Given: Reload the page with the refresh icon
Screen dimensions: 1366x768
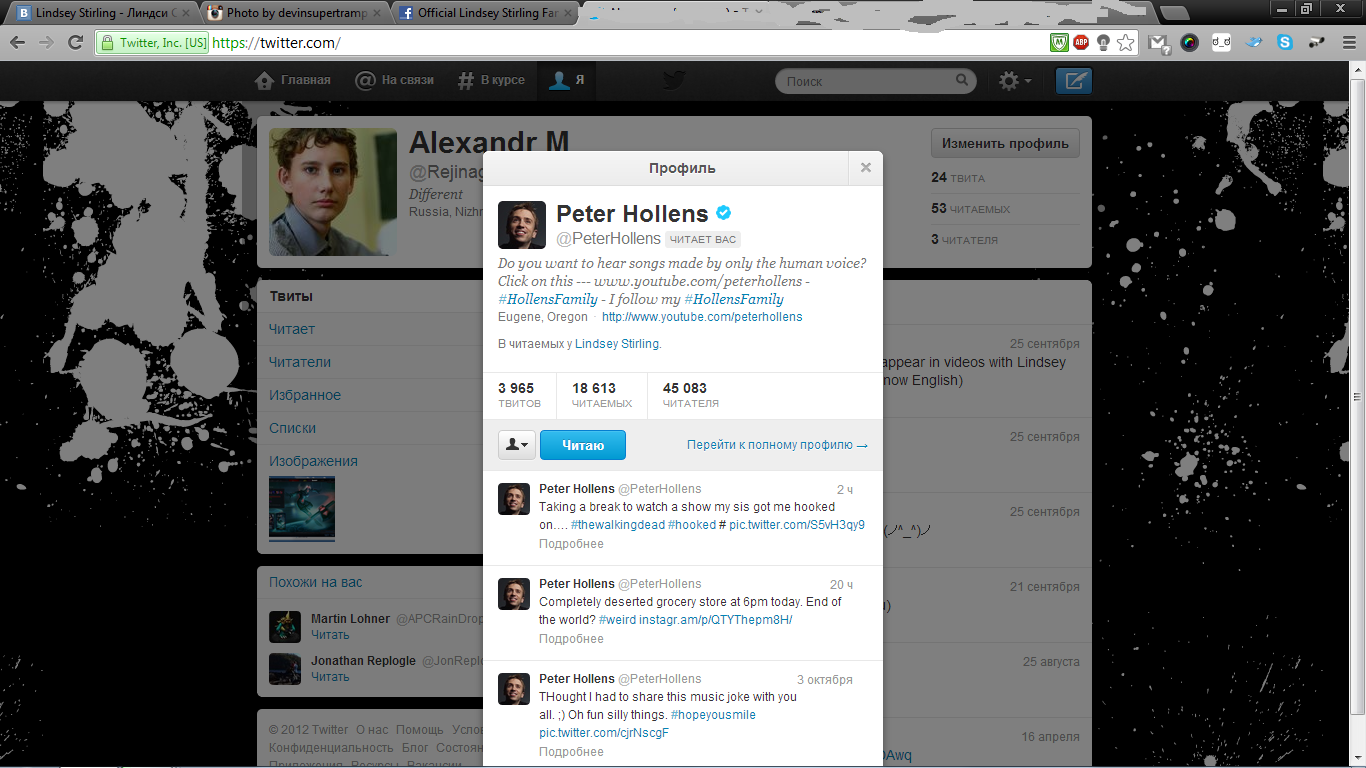Looking at the screenshot, I should tap(75, 43).
